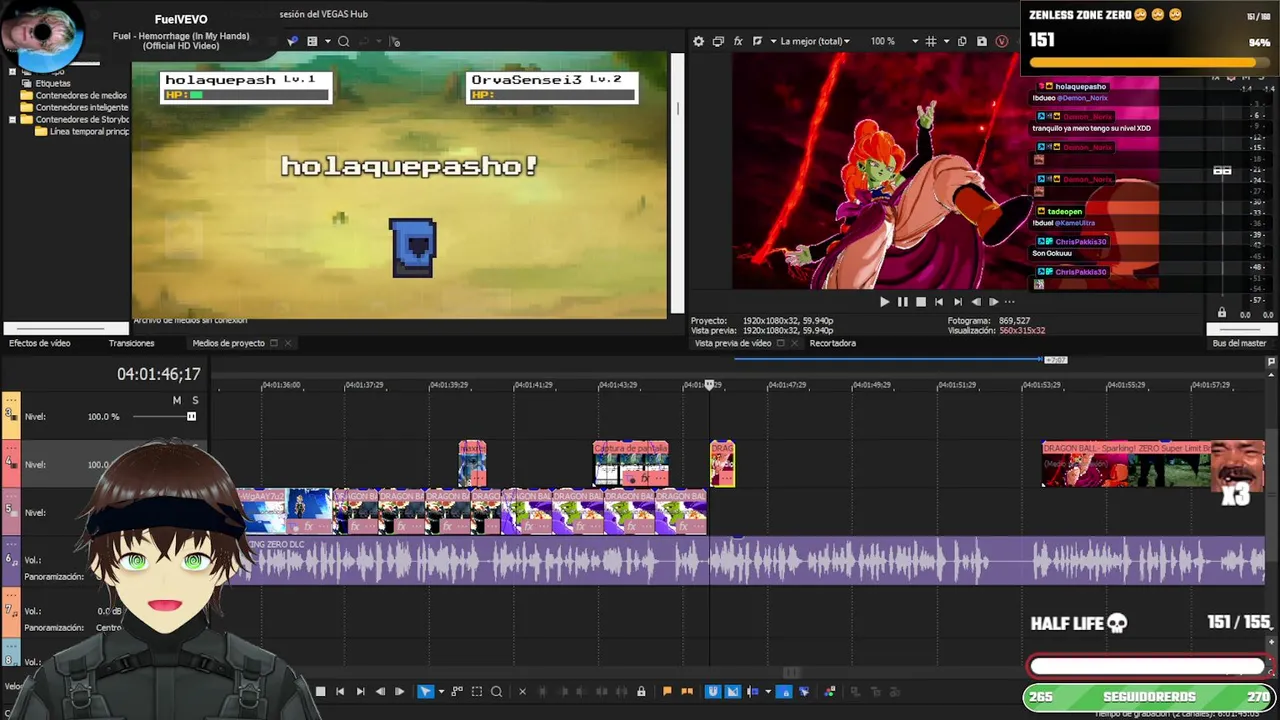Insert region double orange flag icon
1280x720 pixels.
pyautogui.click(x=687, y=691)
